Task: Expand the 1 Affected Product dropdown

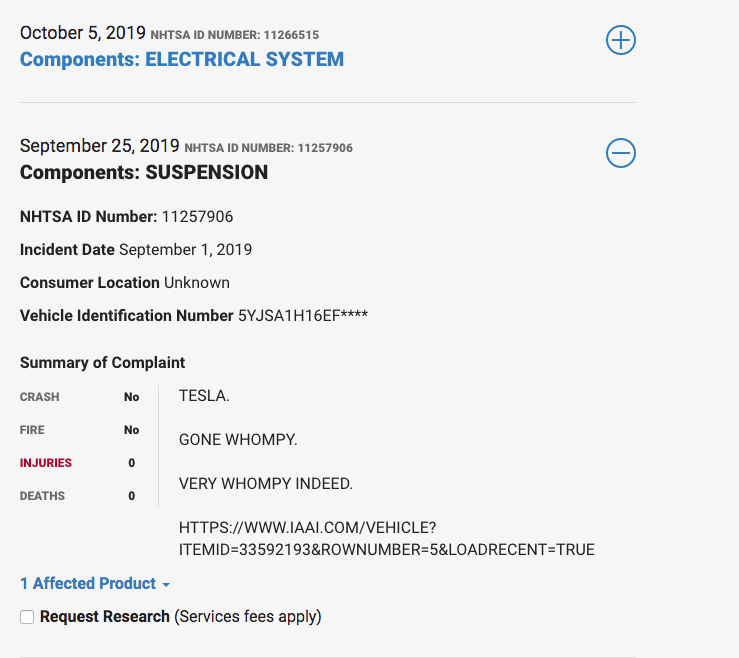Action: [x=88, y=583]
